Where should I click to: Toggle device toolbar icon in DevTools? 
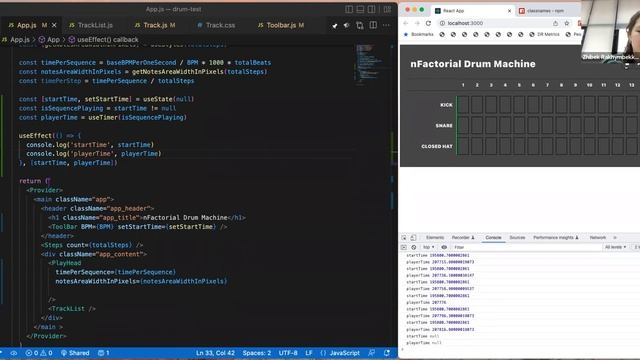click(413, 238)
